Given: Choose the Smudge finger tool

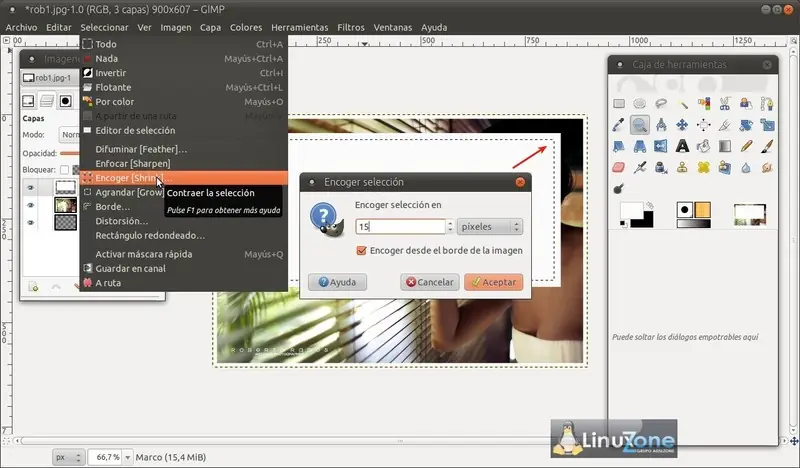Looking at the screenshot, I should tap(767, 167).
